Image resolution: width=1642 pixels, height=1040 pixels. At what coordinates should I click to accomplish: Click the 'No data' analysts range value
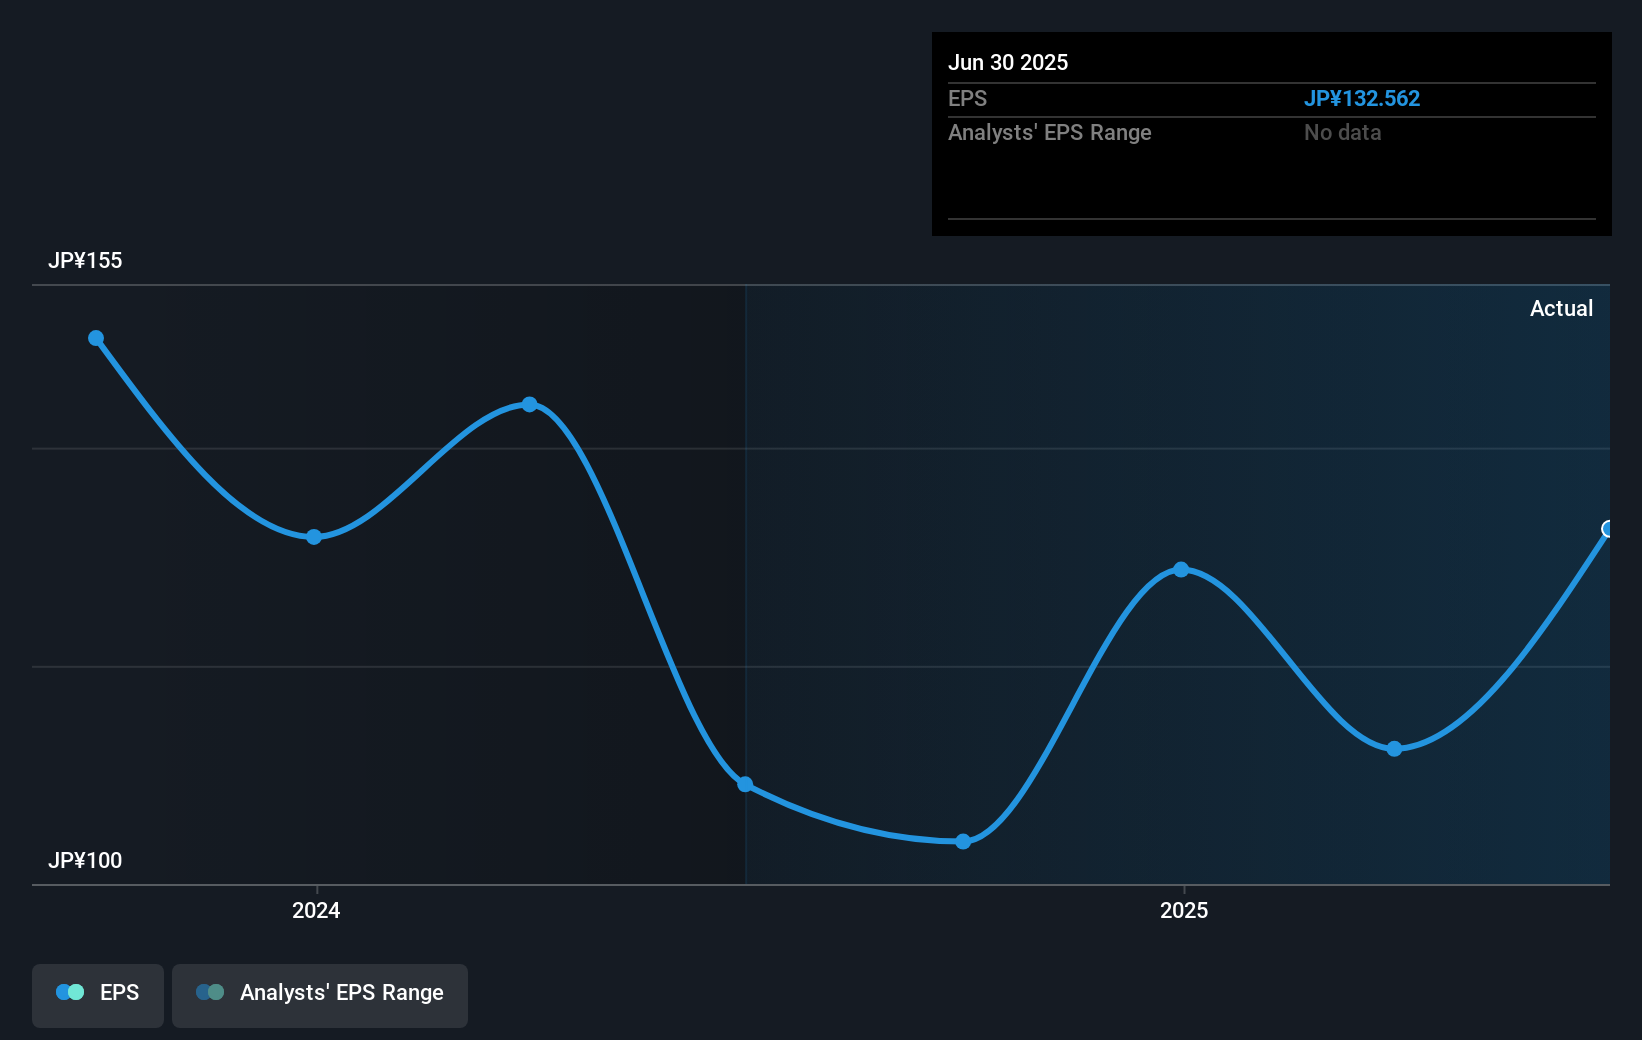tap(1343, 133)
